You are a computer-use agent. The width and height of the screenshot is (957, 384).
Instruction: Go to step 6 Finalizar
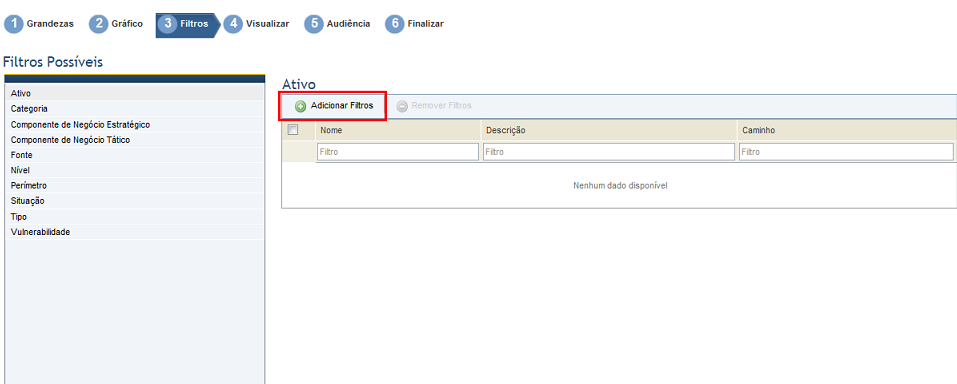pyautogui.click(x=414, y=24)
